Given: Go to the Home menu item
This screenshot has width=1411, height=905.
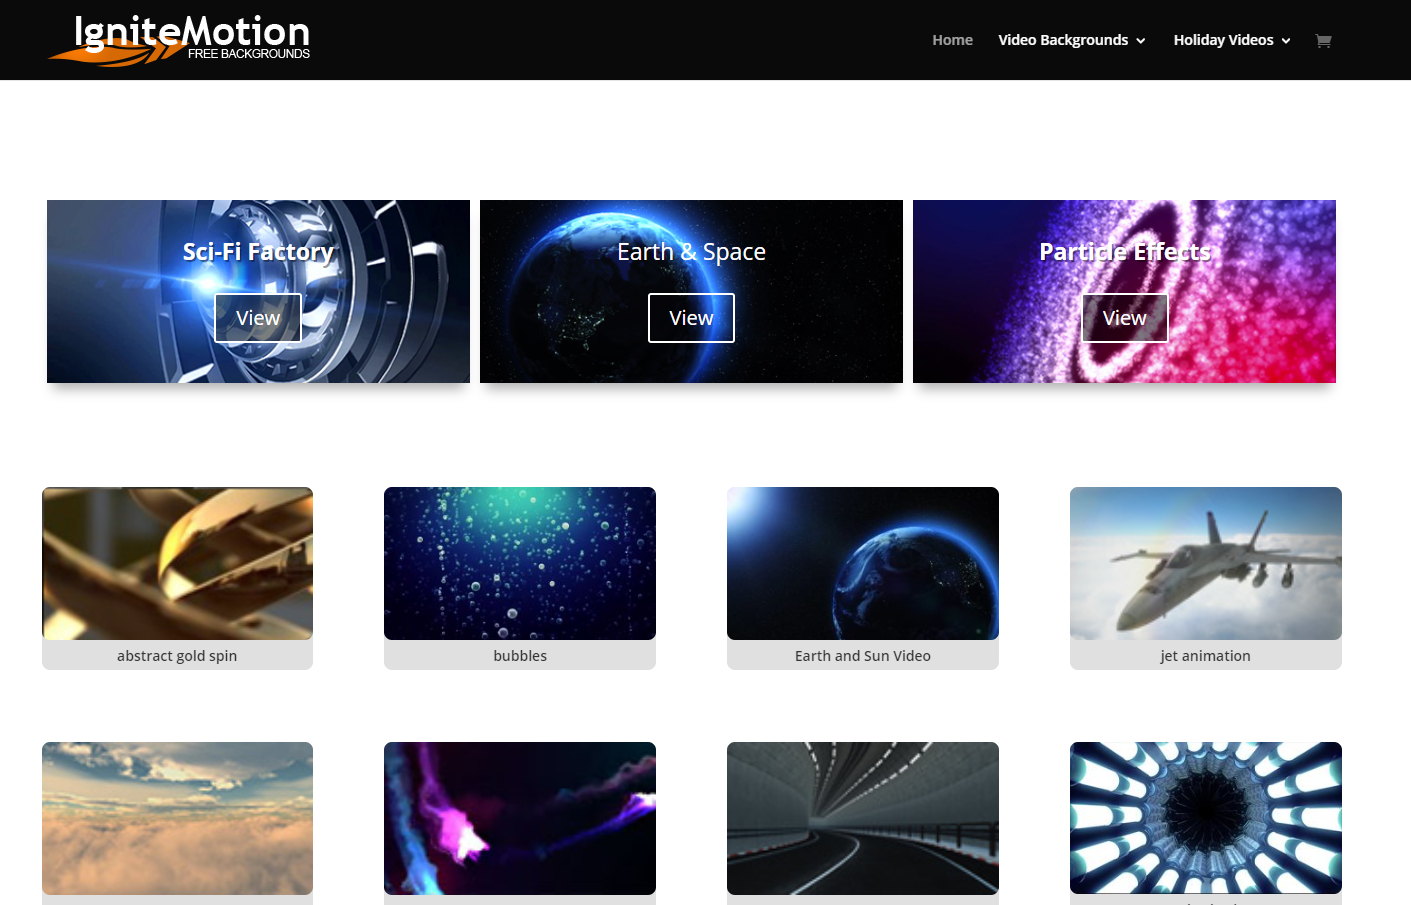Looking at the screenshot, I should pos(952,40).
